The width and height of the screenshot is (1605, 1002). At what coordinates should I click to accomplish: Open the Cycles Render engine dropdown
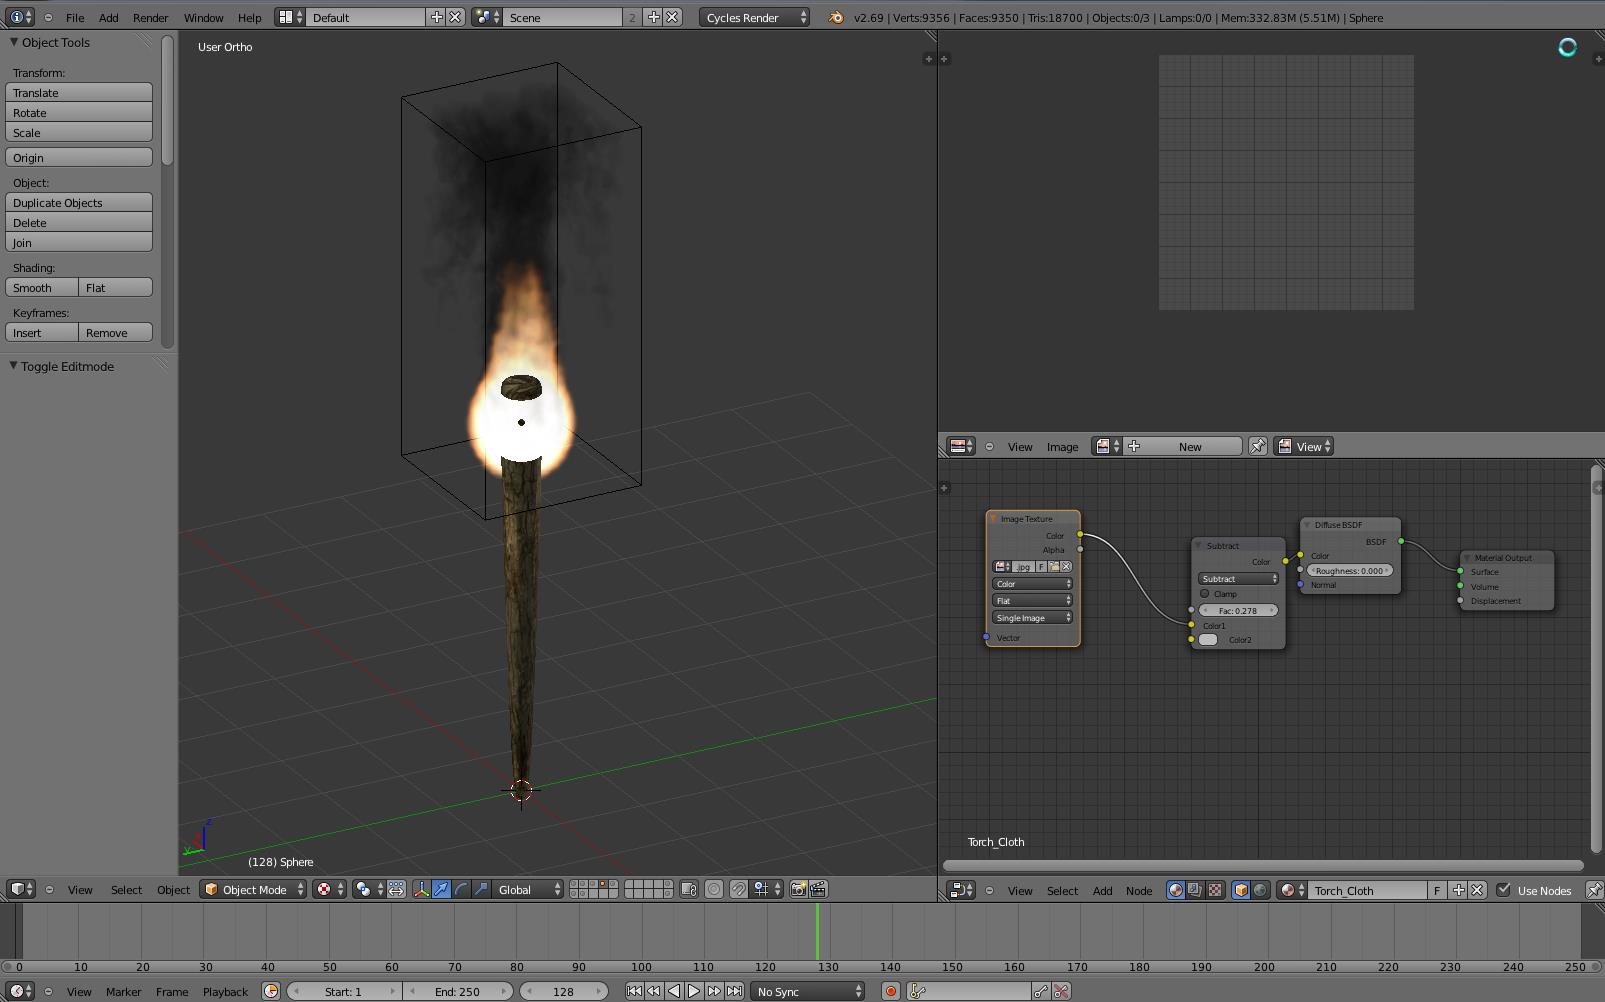pyautogui.click(x=754, y=17)
